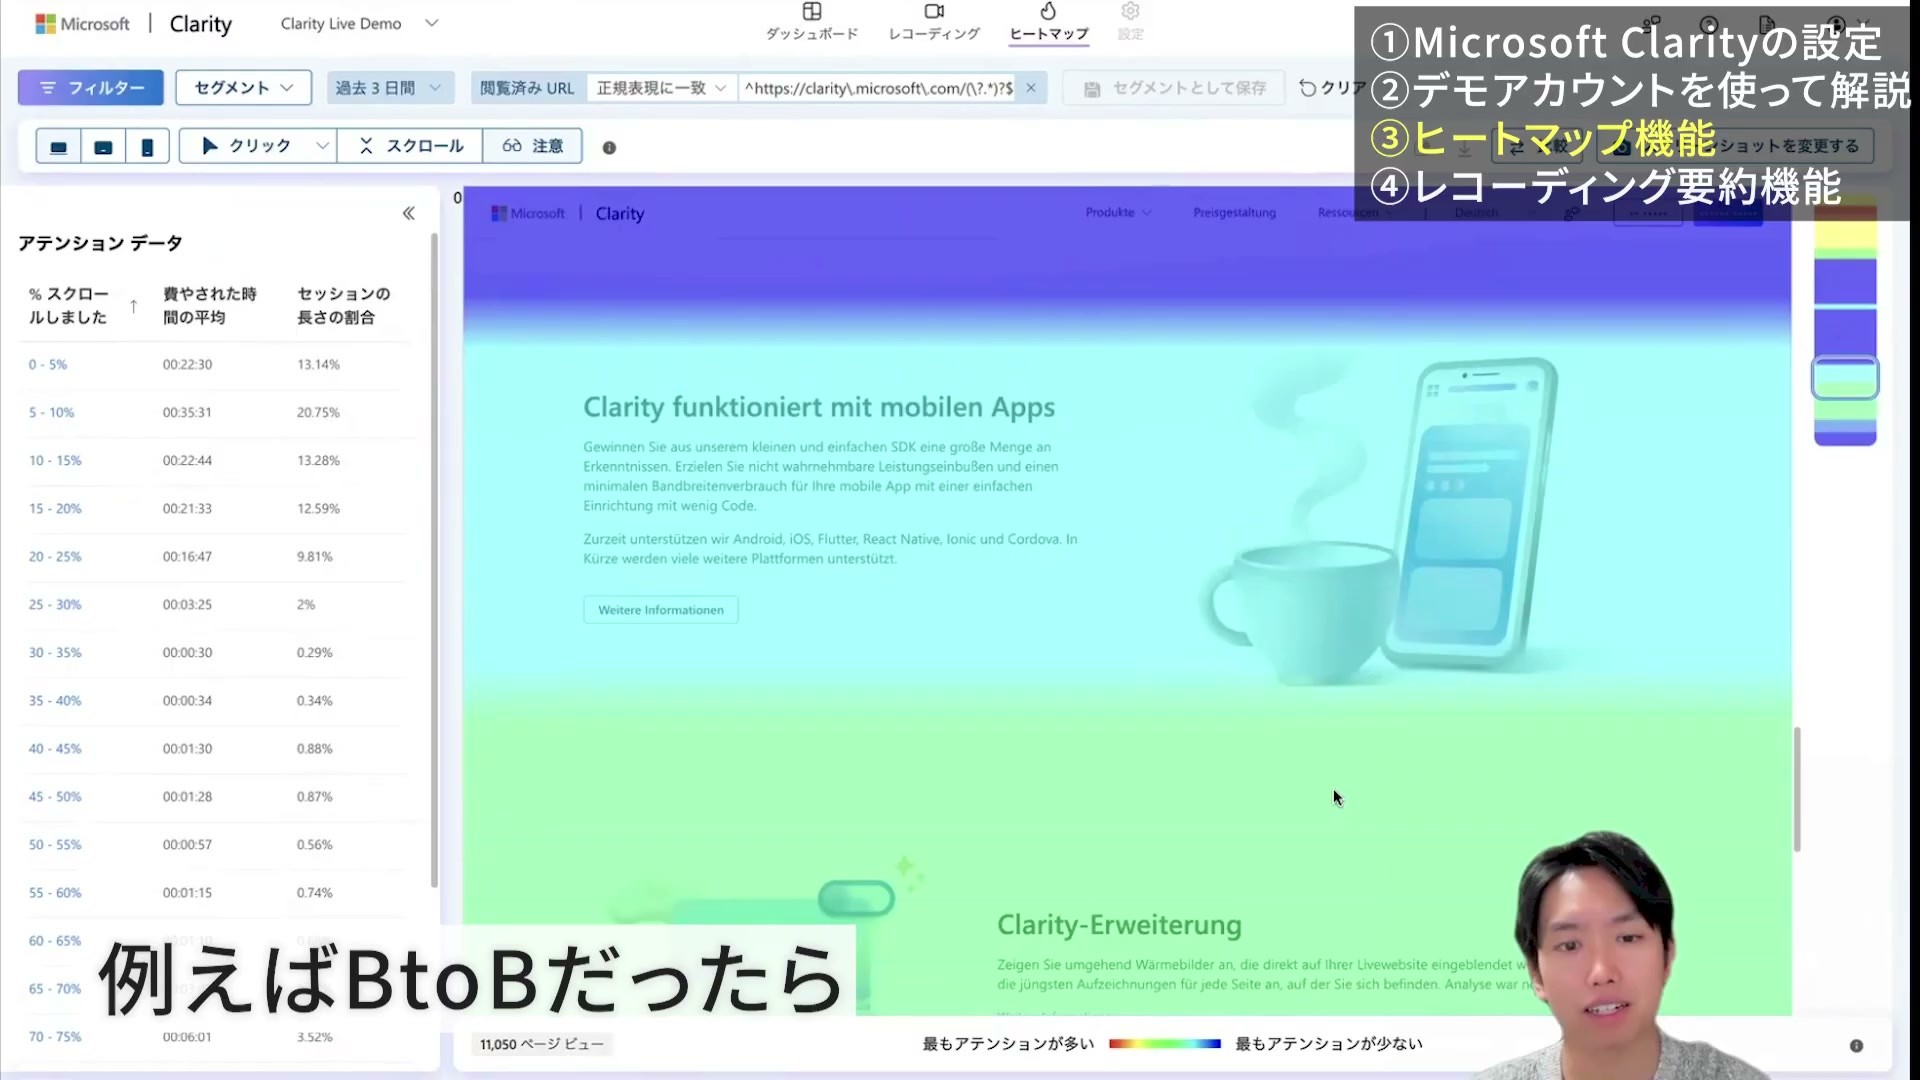Select the ヒートマップ tab

tap(1048, 22)
